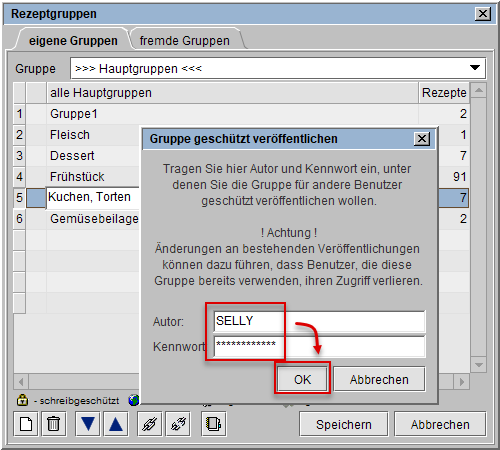Move group up with blue up triangle
This screenshot has width=500, height=450.
pos(116,424)
